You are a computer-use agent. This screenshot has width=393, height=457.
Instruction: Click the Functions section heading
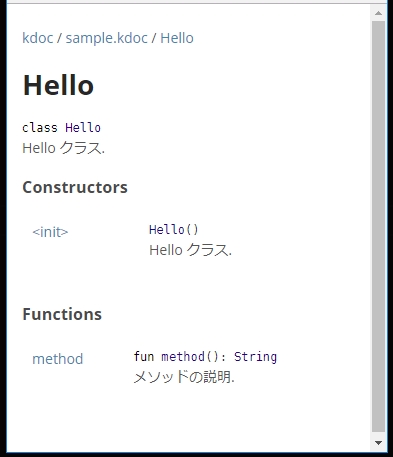click(x=62, y=314)
